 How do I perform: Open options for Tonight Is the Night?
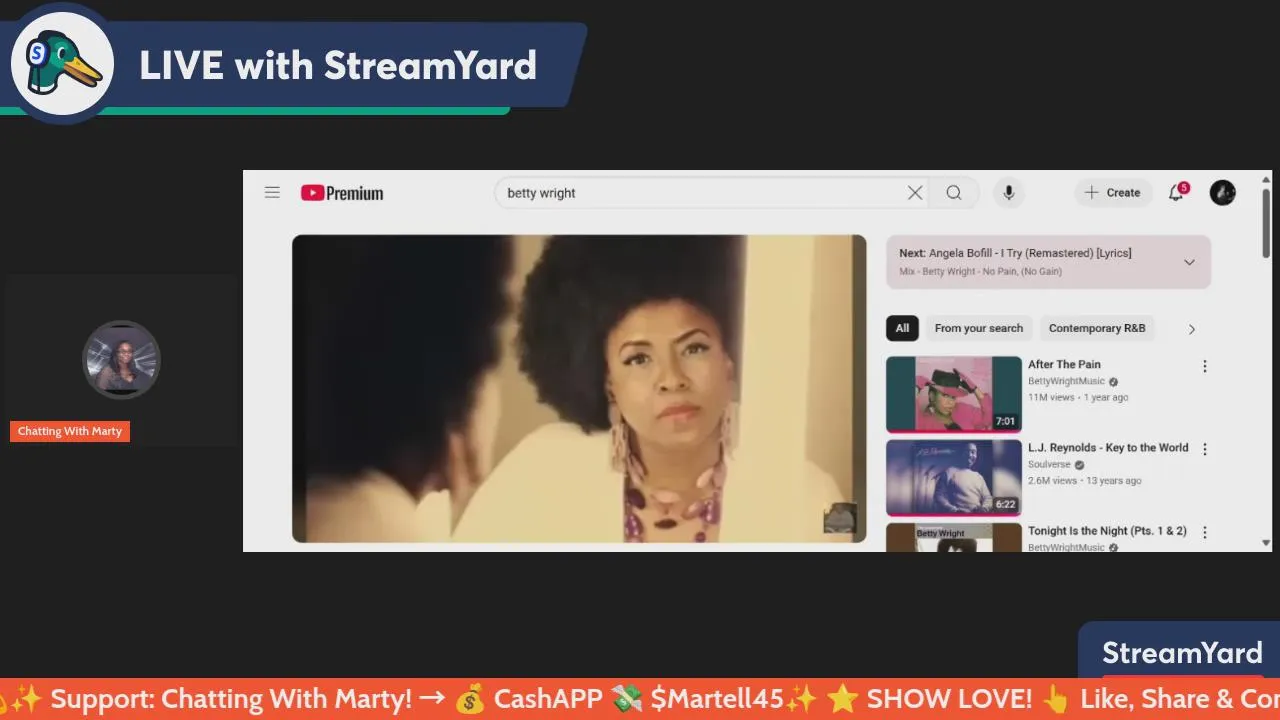(x=1204, y=532)
